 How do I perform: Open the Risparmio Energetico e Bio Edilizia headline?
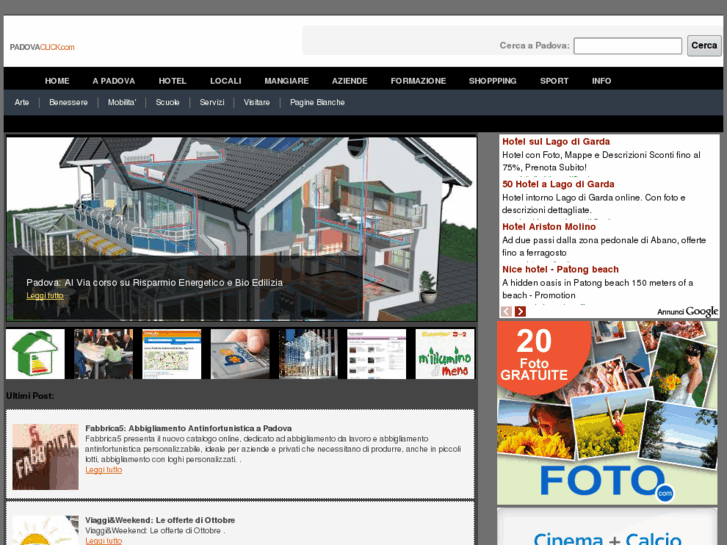(154, 282)
